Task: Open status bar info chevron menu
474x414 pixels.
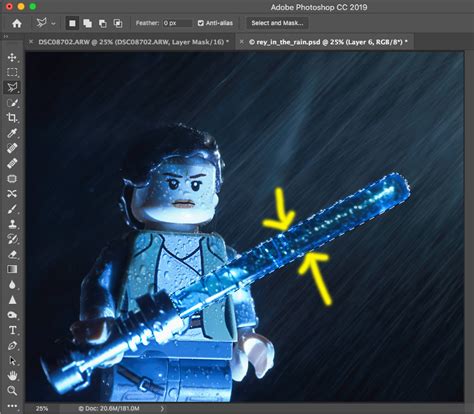Action: click(x=162, y=408)
